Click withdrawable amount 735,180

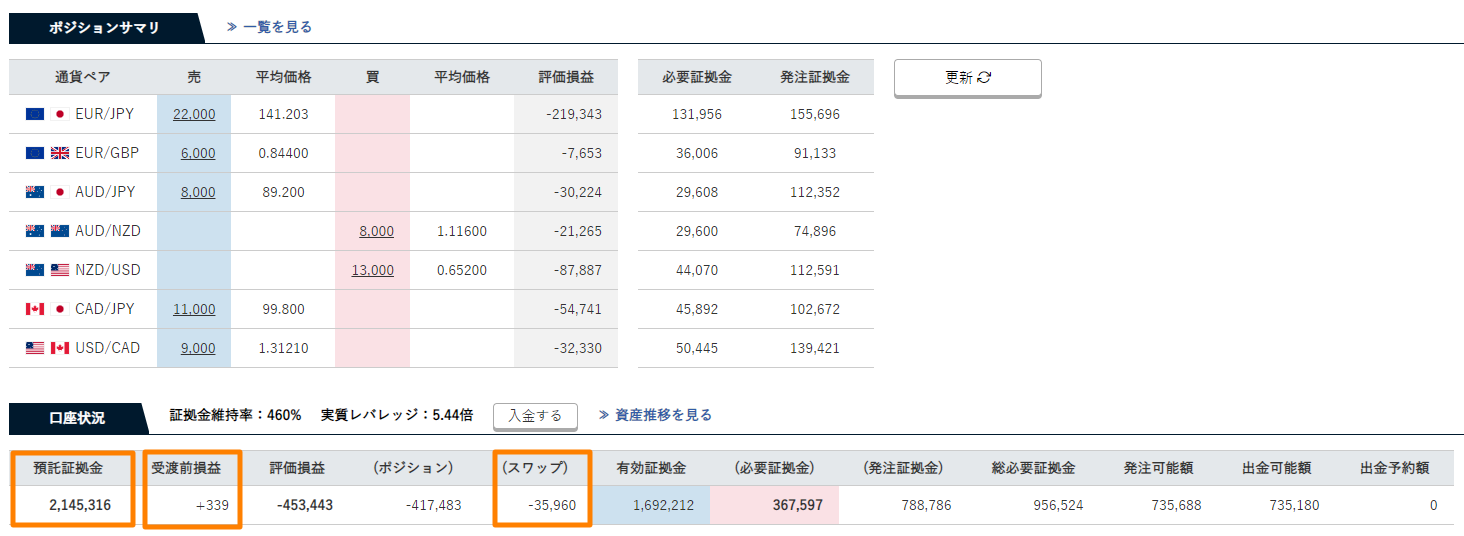tap(1295, 505)
